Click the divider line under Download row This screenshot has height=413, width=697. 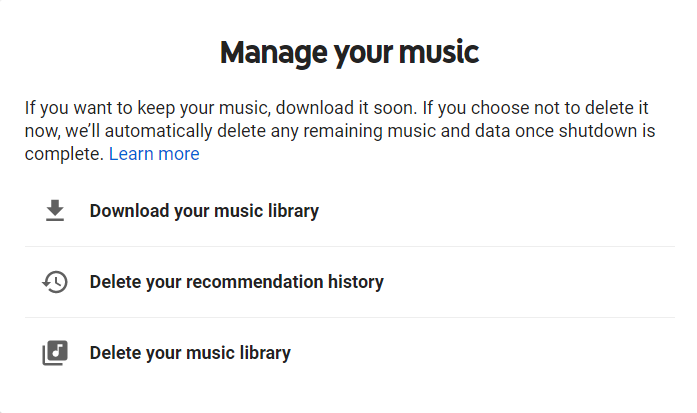pyautogui.click(x=349, y=246)
